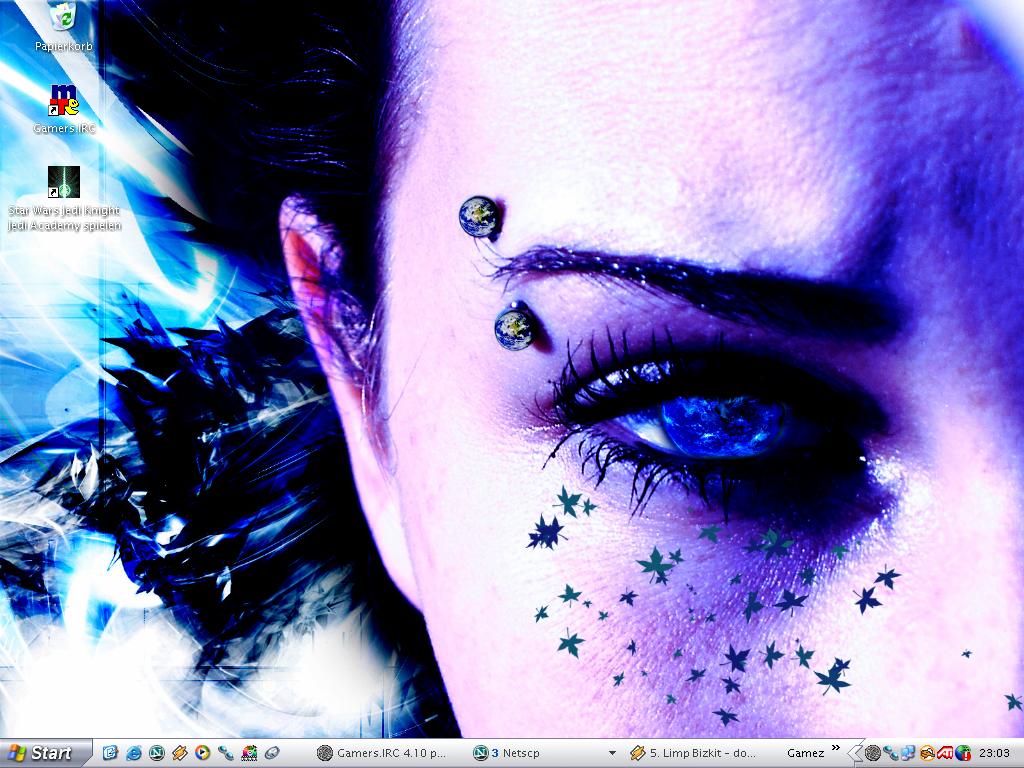Select Star Wars Jedi Academy shortcut
The width and height of the screenshot is (1024, 768).
click(64, 183)
